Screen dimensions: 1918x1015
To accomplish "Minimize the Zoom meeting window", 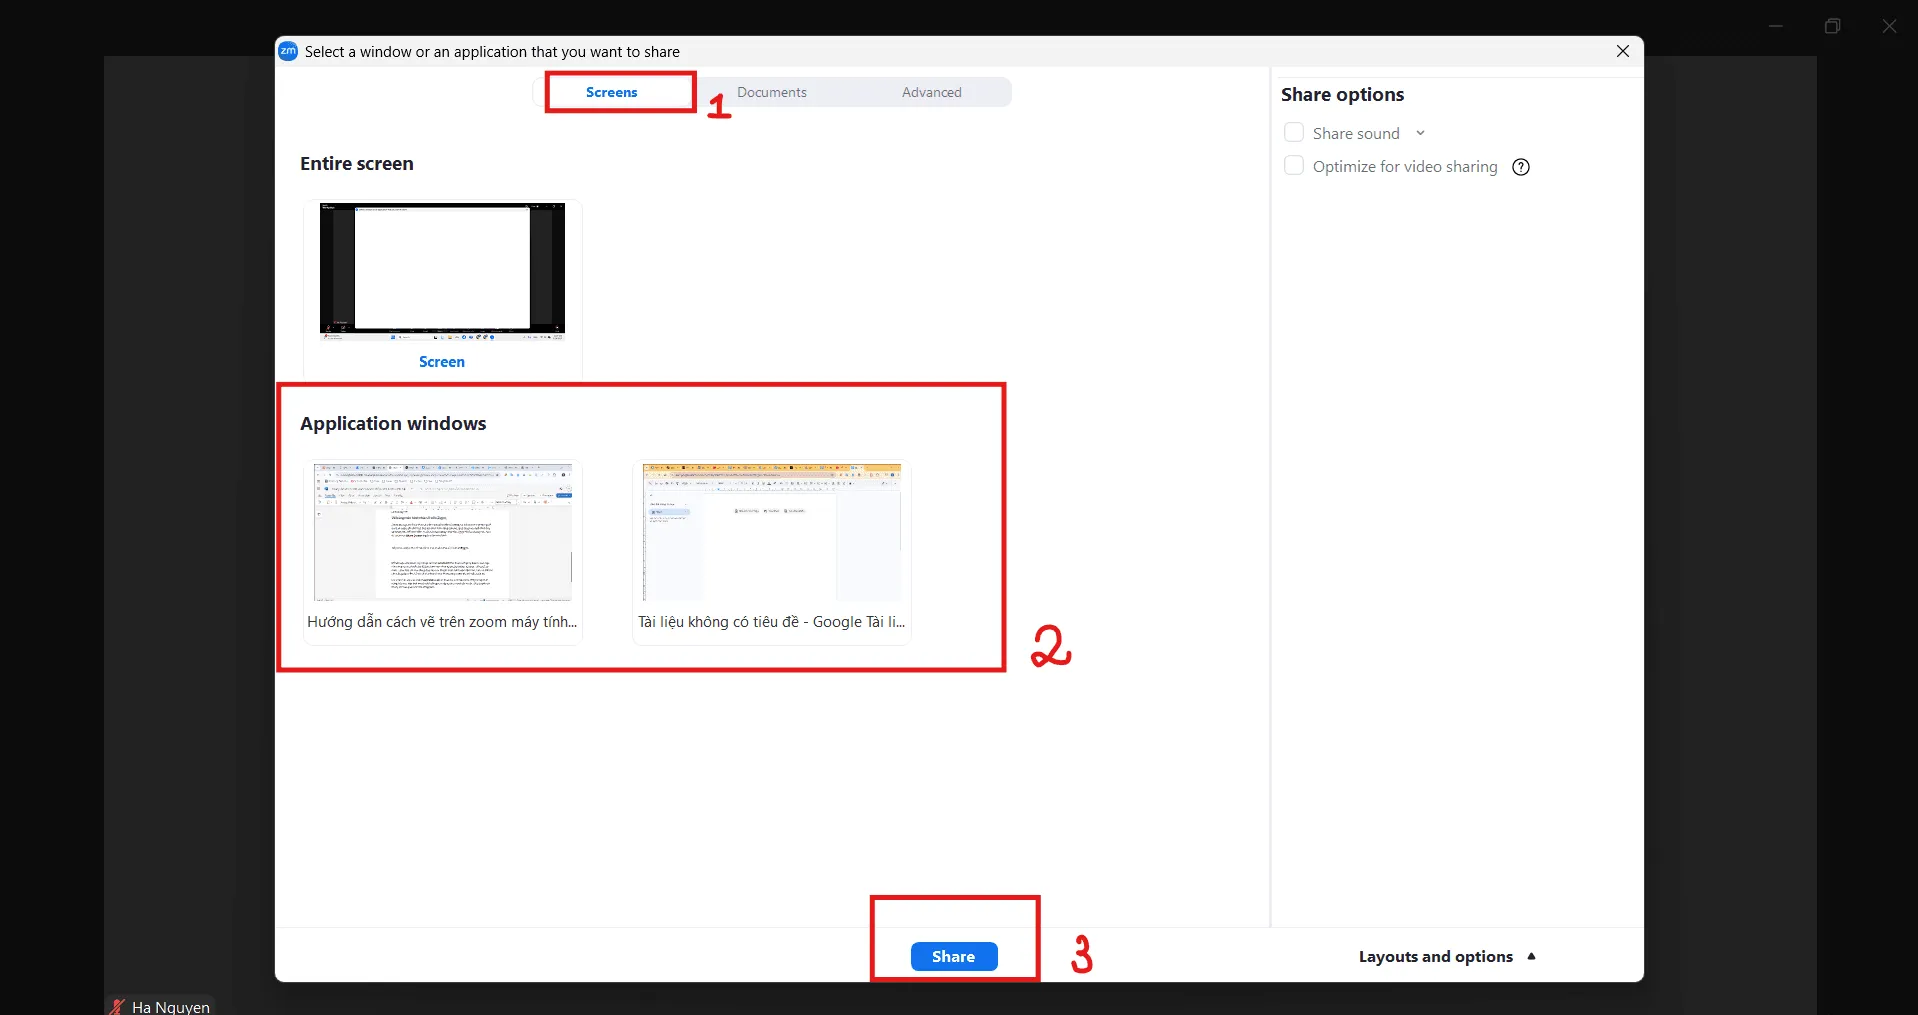I will click(1776, 26).
